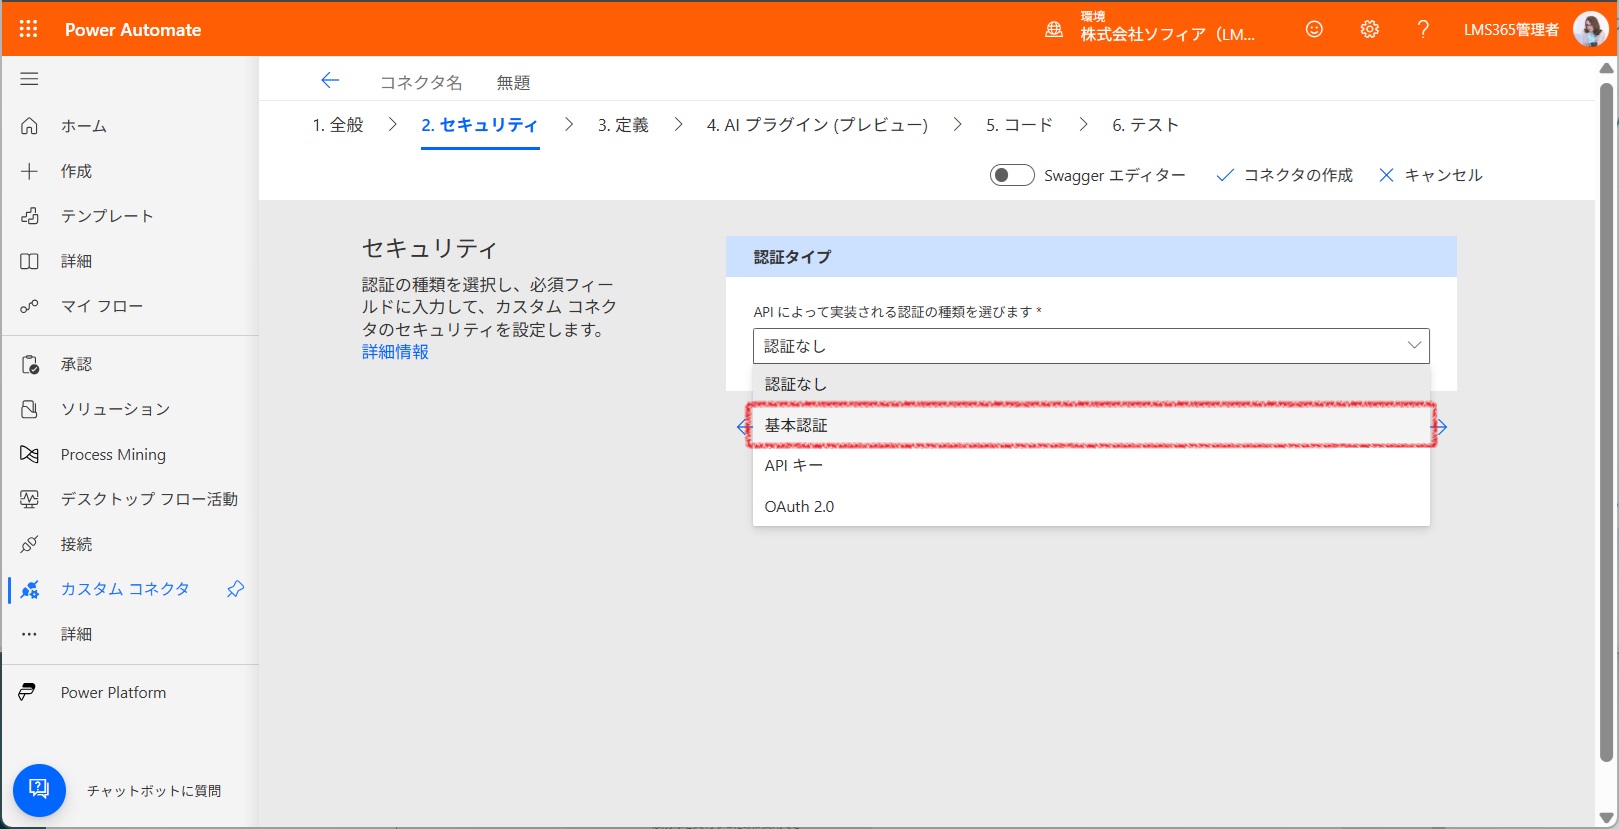
Task: Click the 無題 connector name field
Action: pyautogui.click(x=514, y=82)
